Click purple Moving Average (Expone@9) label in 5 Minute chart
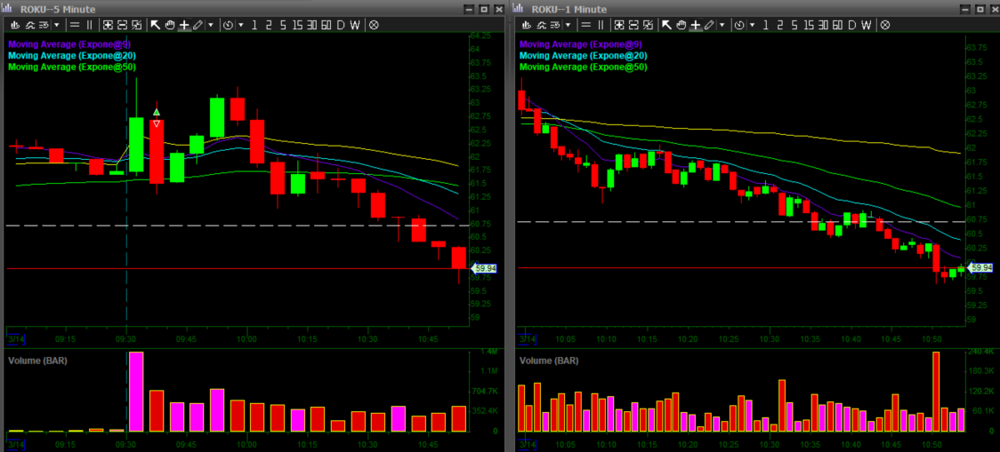The image size is (1000, 452). pyautogui.click(x=70, y=45)
